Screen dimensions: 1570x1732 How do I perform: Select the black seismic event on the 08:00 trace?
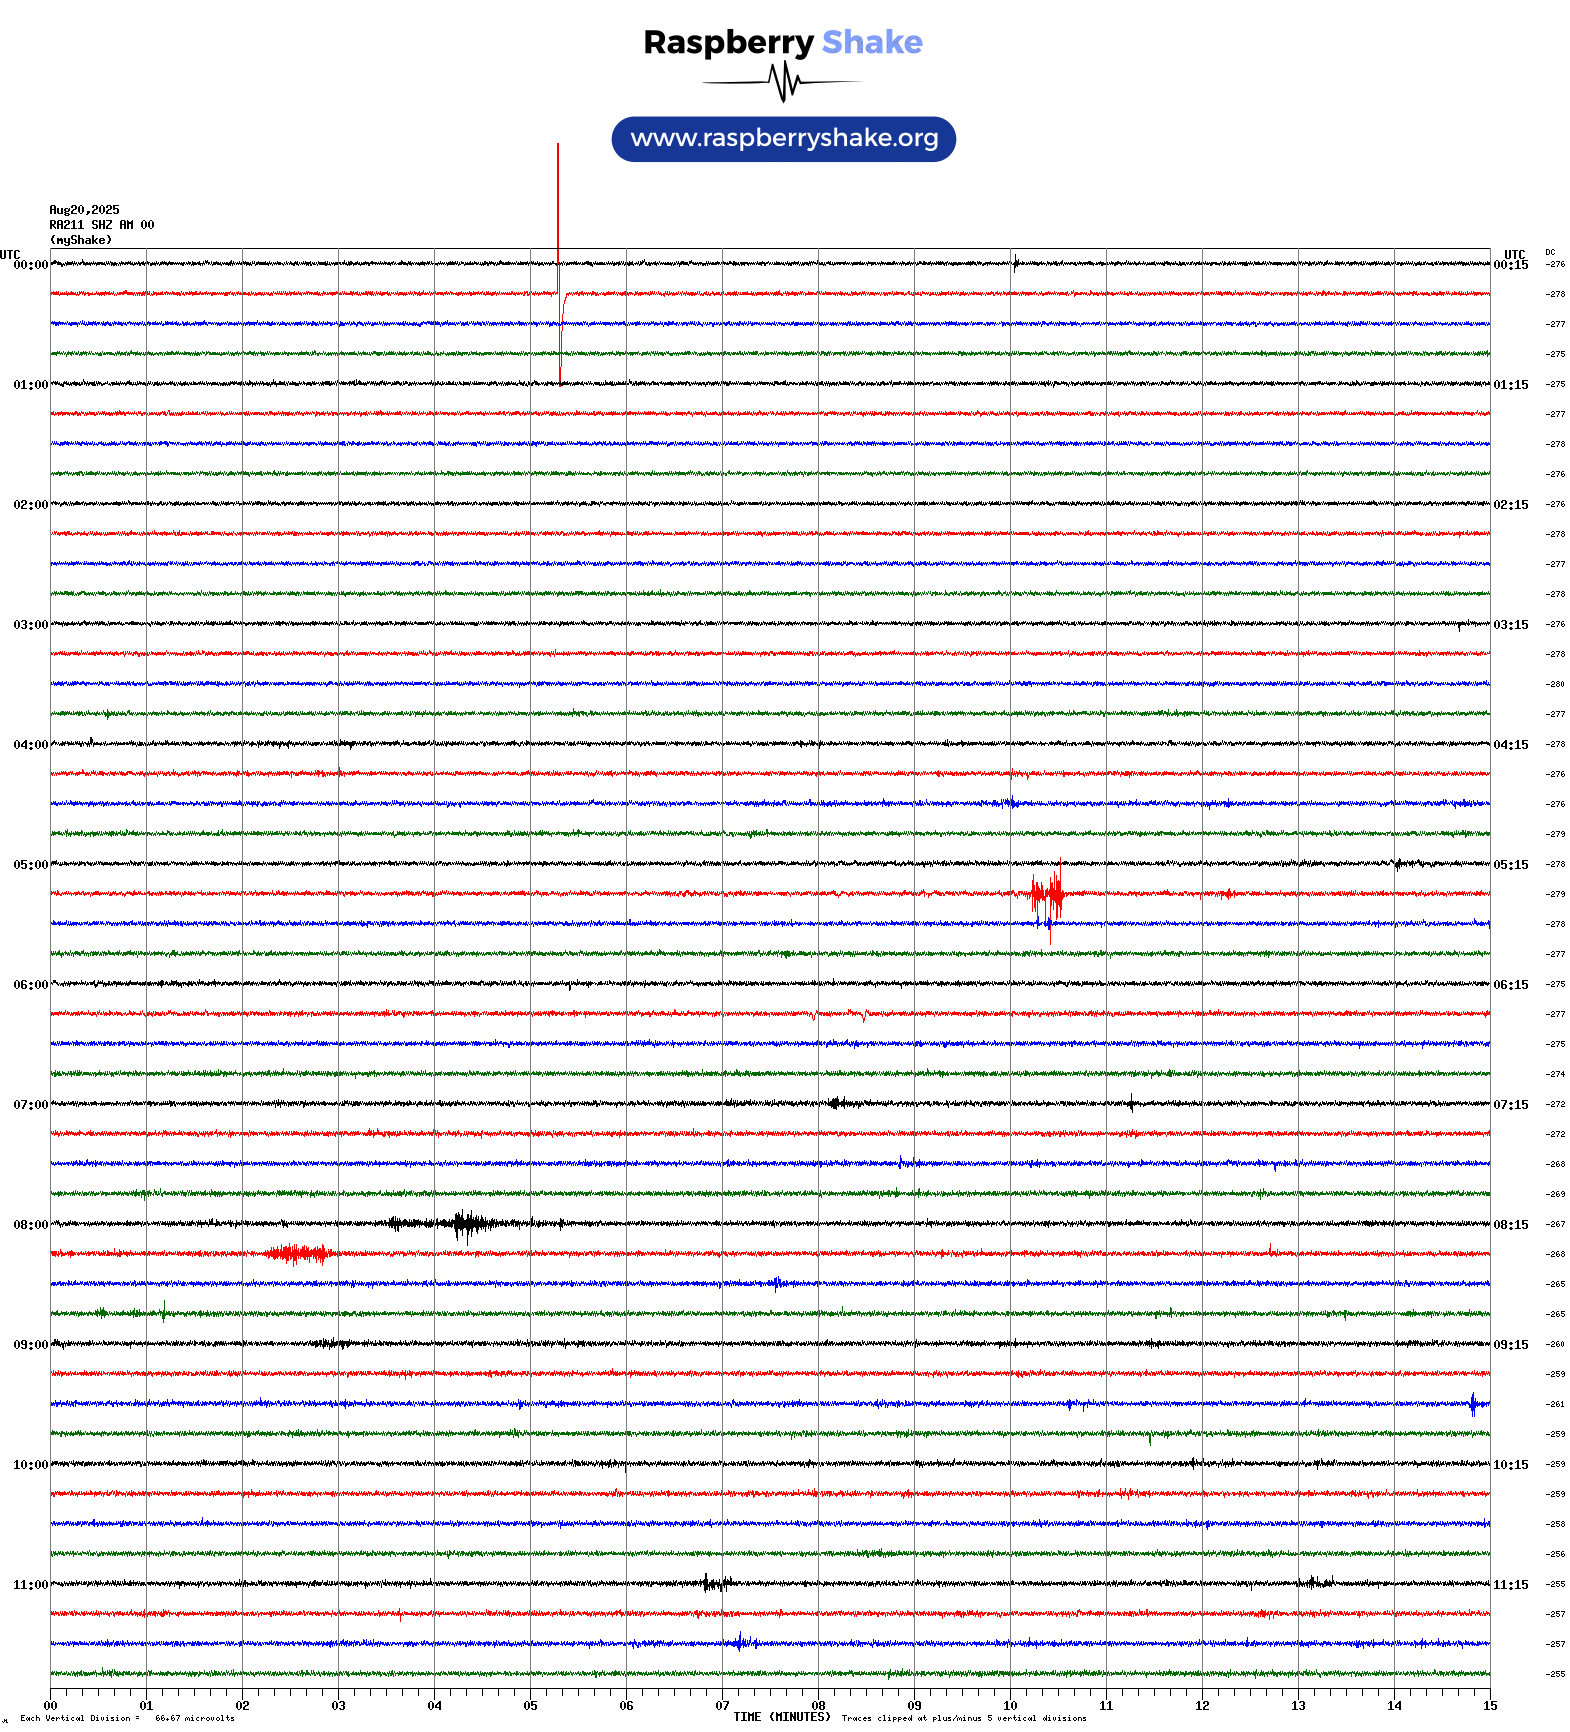[x=465, y=1223]
